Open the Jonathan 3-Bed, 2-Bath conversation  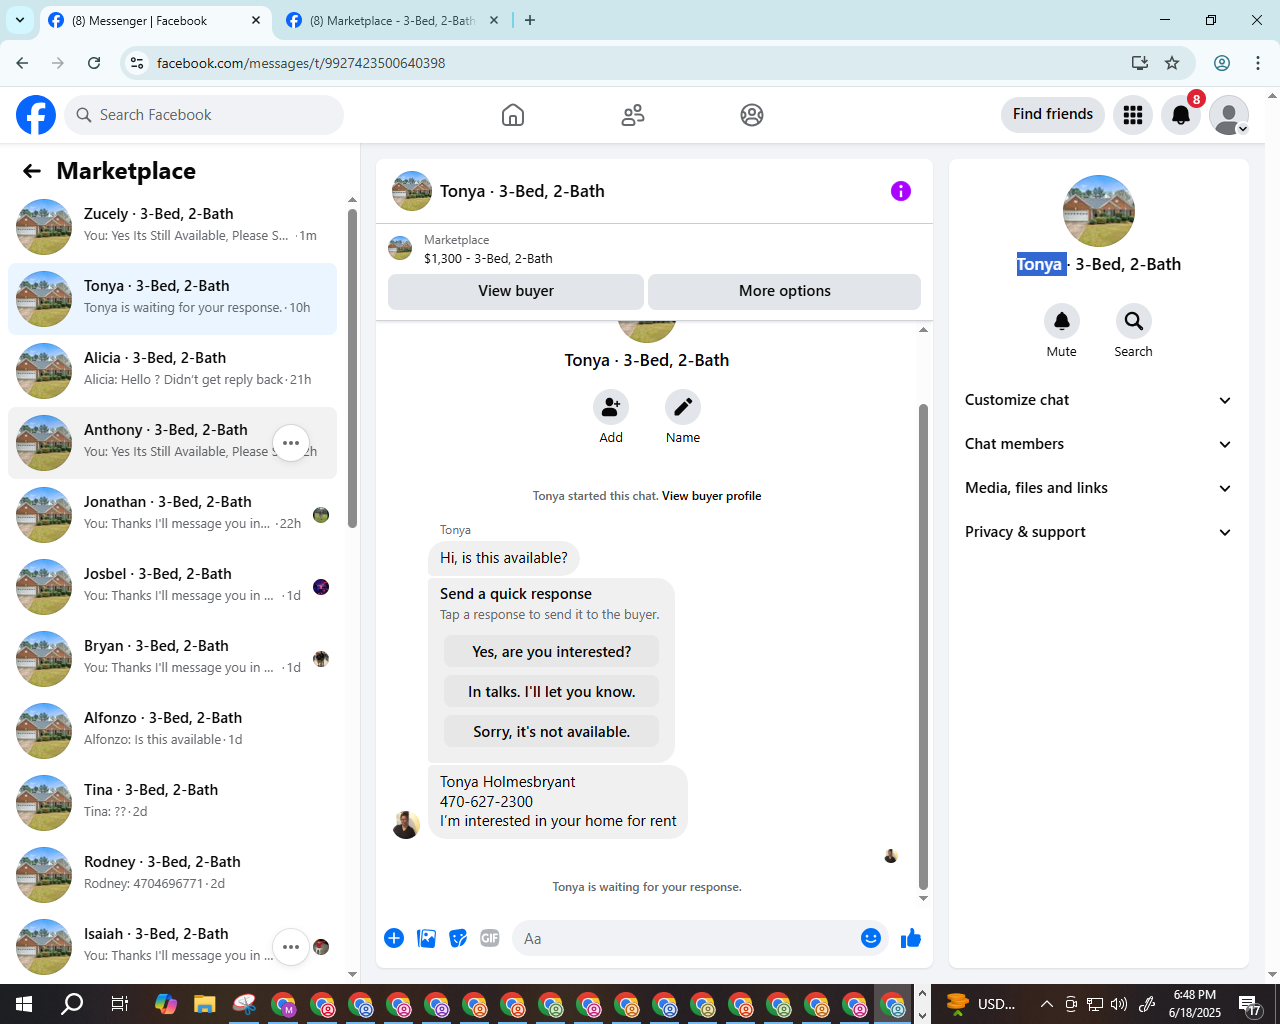point(172,515)
